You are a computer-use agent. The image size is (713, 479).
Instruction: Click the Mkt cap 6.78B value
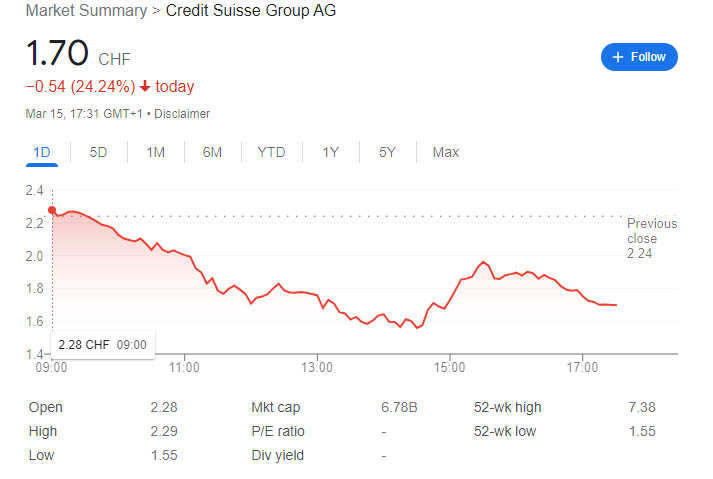[400, 408]
